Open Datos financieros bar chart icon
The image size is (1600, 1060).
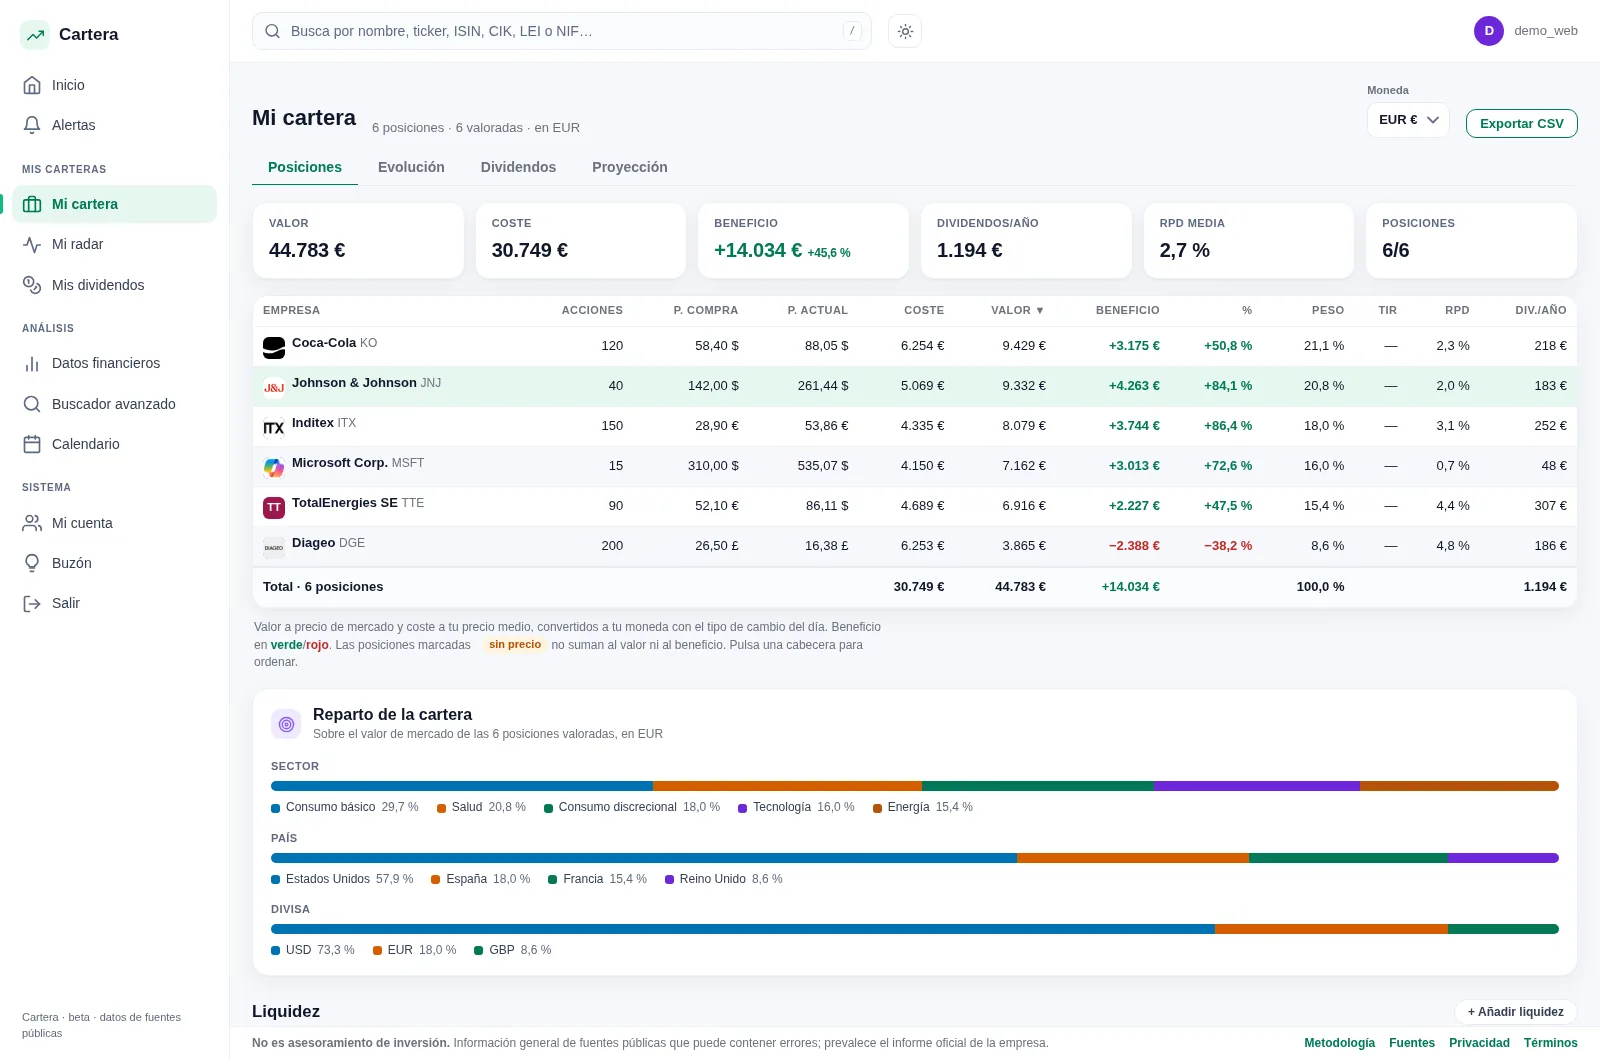coord(32,363)
